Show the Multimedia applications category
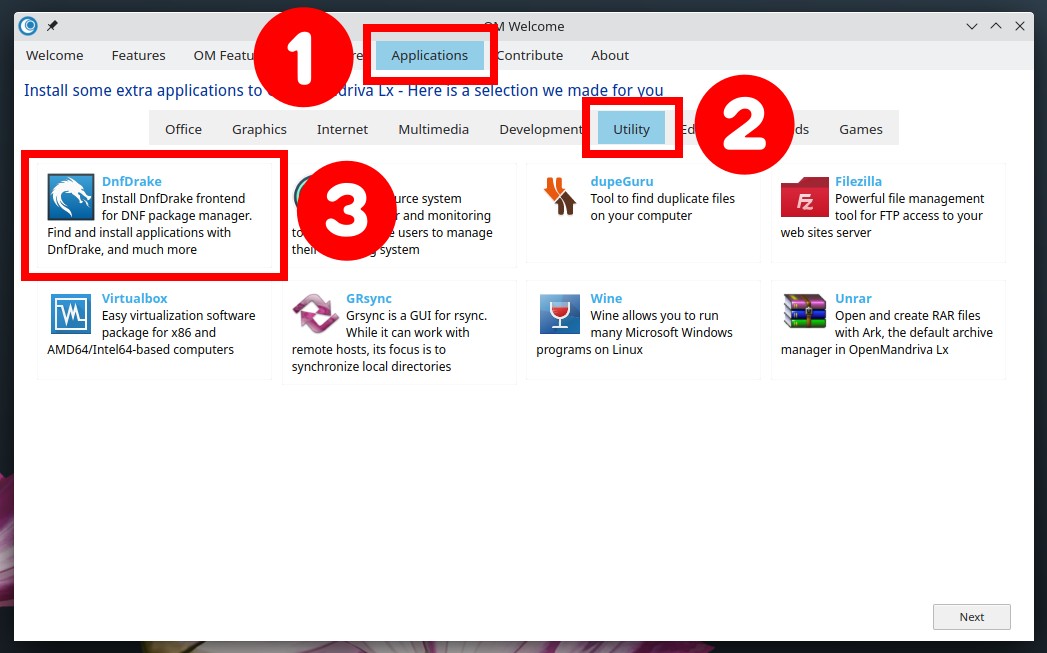Image resolution: width=1047 pixels, height=653 pixels. pyautogui.click(x=433, y=129)
